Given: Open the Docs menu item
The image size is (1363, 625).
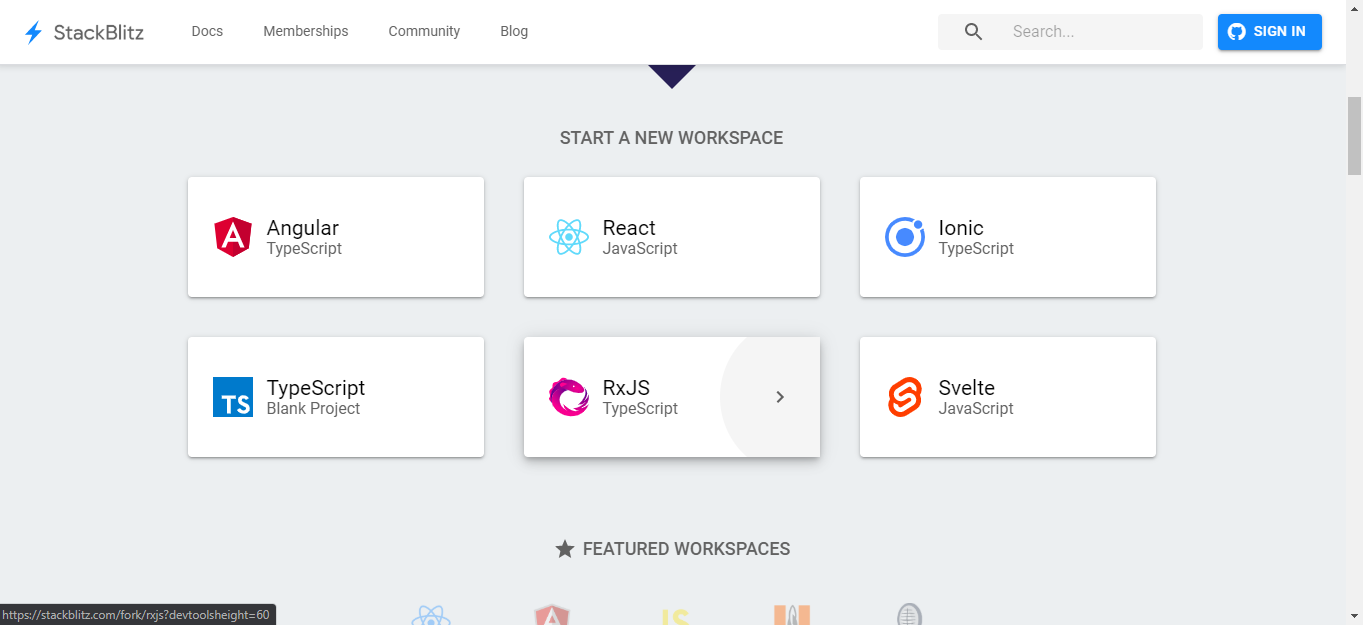Looking at the screenshot, I should (x=207, y=31).
